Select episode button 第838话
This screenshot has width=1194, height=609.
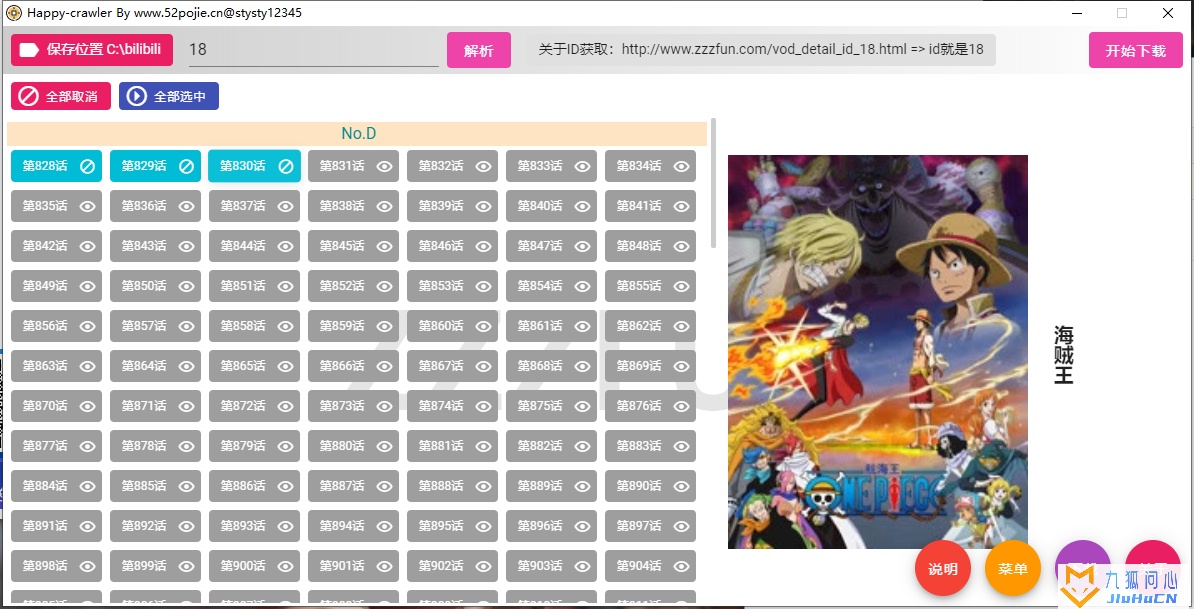(353, 206)
